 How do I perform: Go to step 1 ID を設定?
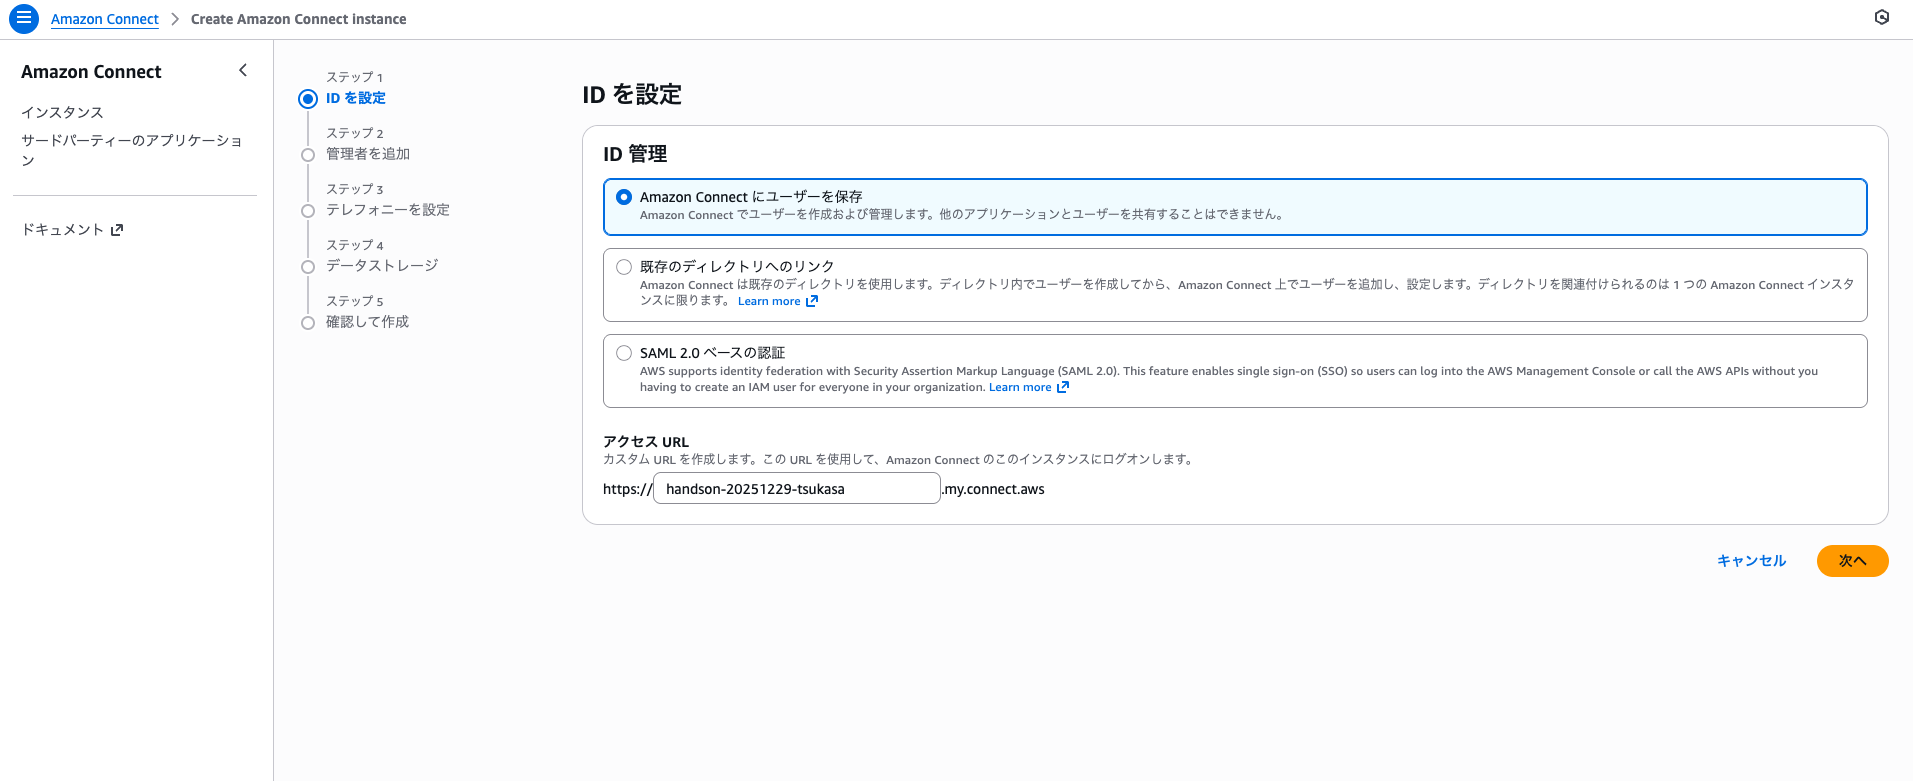point(356,98)
